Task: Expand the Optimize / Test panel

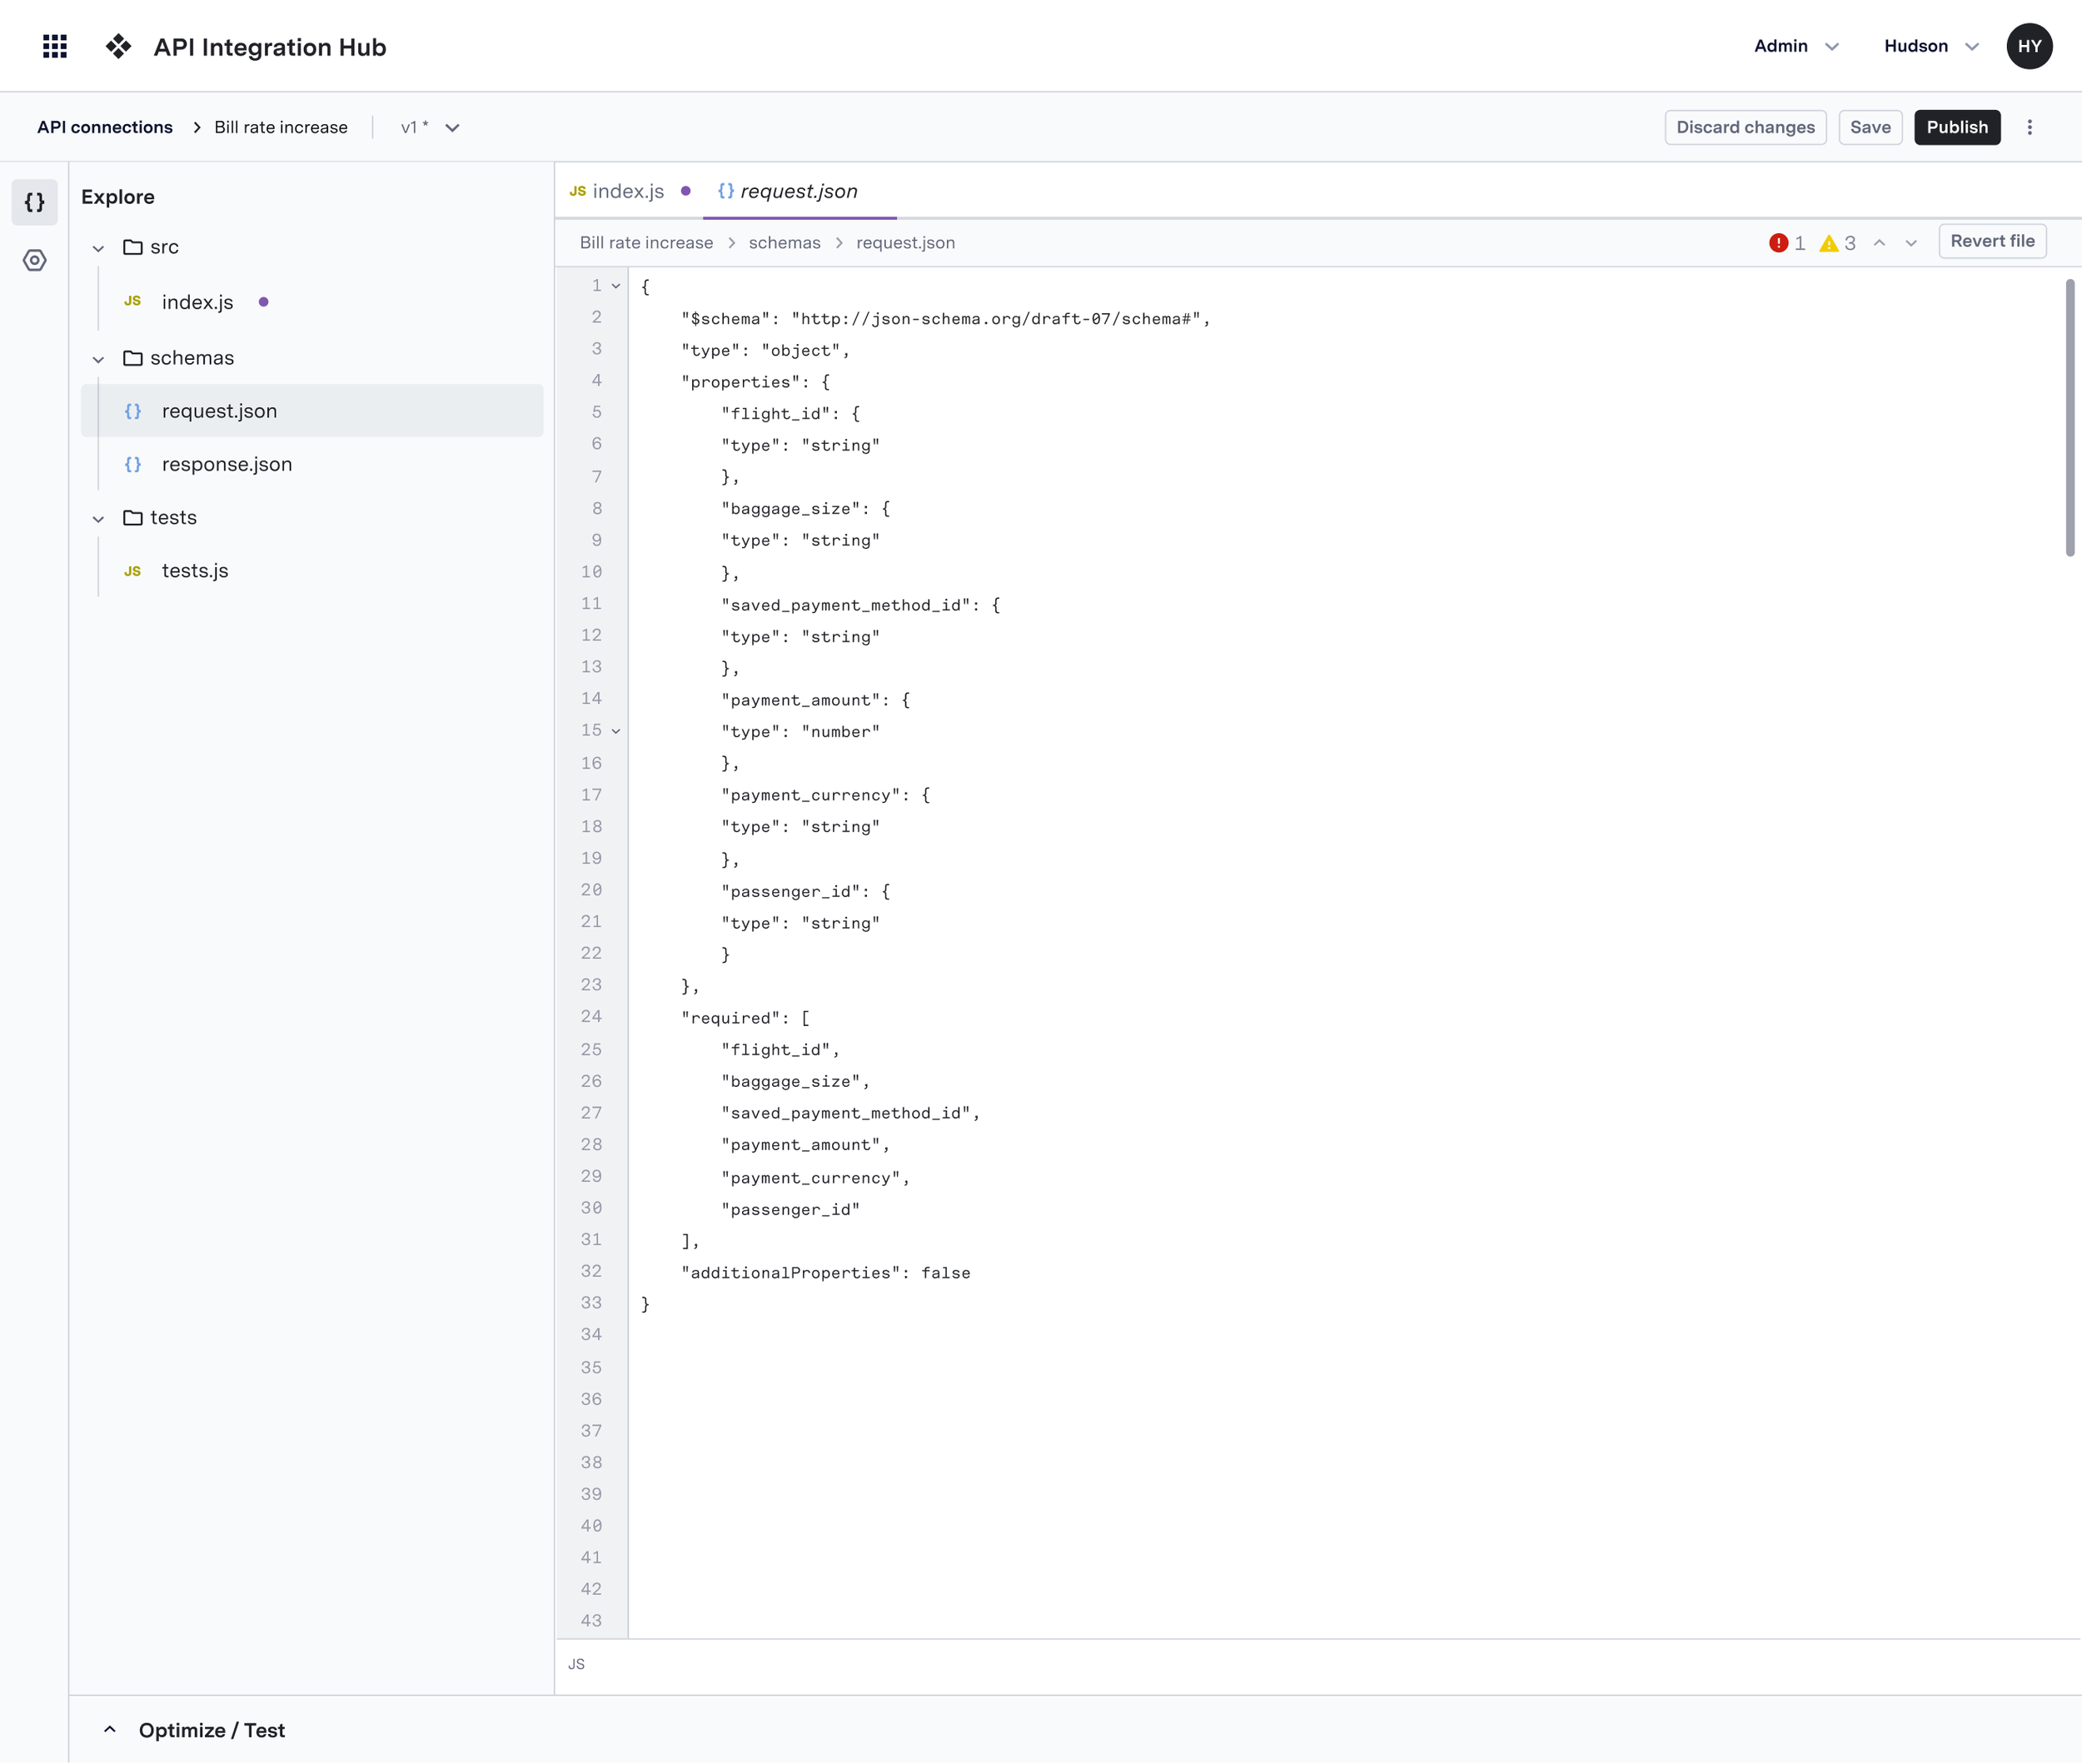Action: click(110, 1730)
